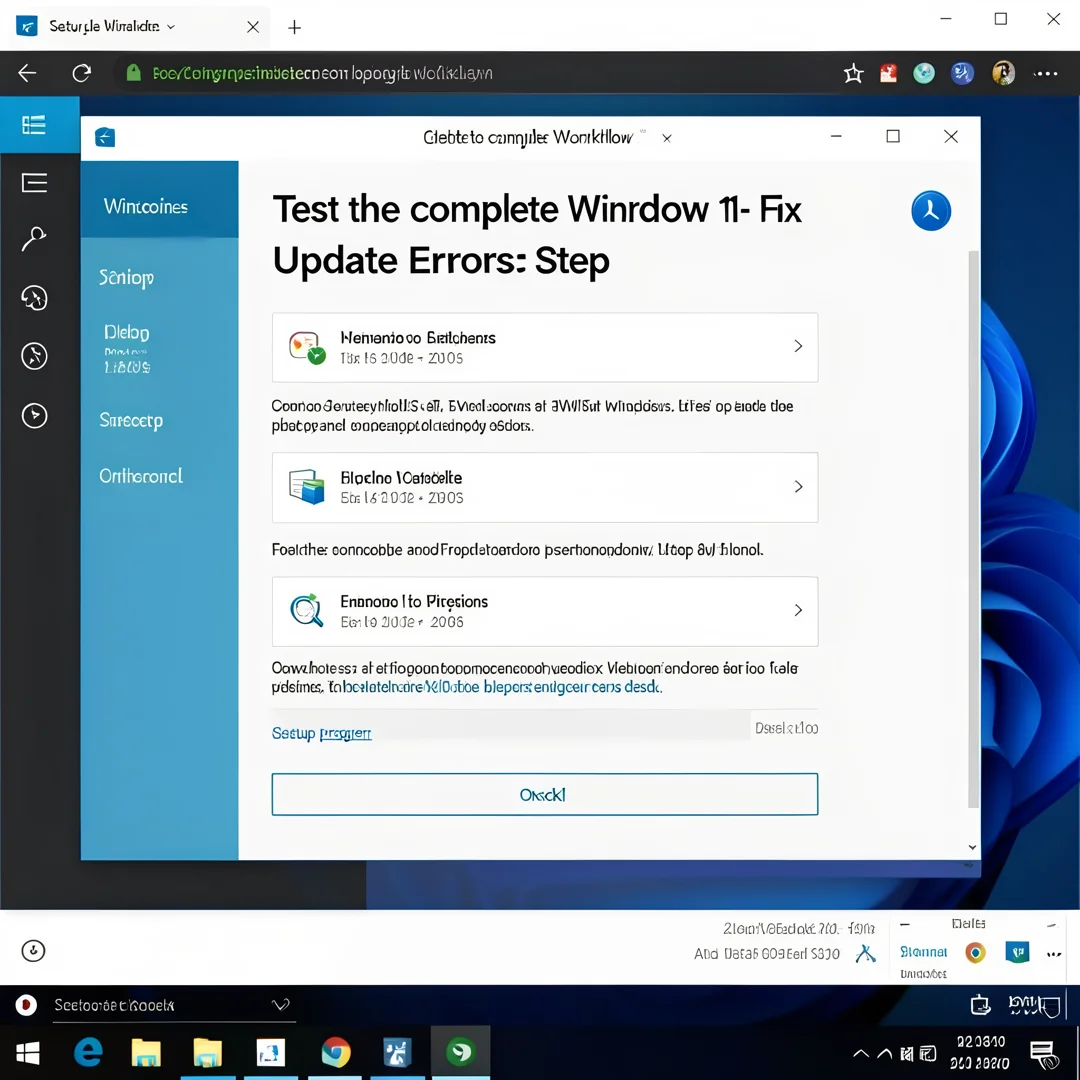
Task: Click the play circle icon in left rail
Action: tap(34, 415)
